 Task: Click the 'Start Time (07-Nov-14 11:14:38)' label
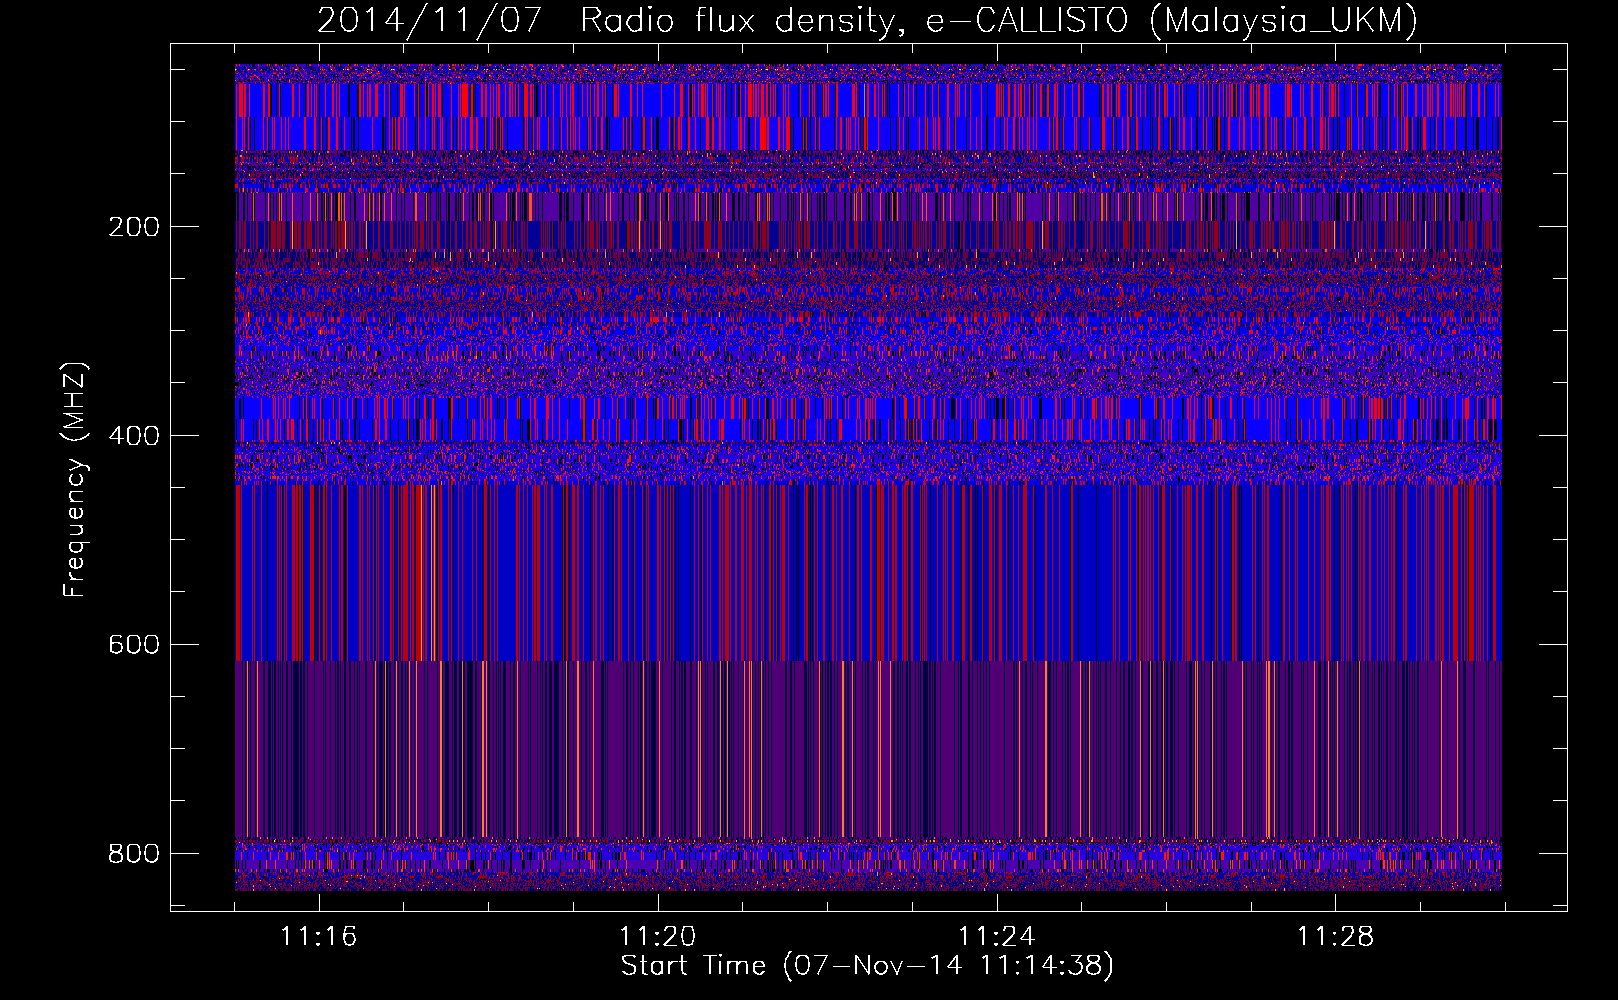tap(867, 966)
